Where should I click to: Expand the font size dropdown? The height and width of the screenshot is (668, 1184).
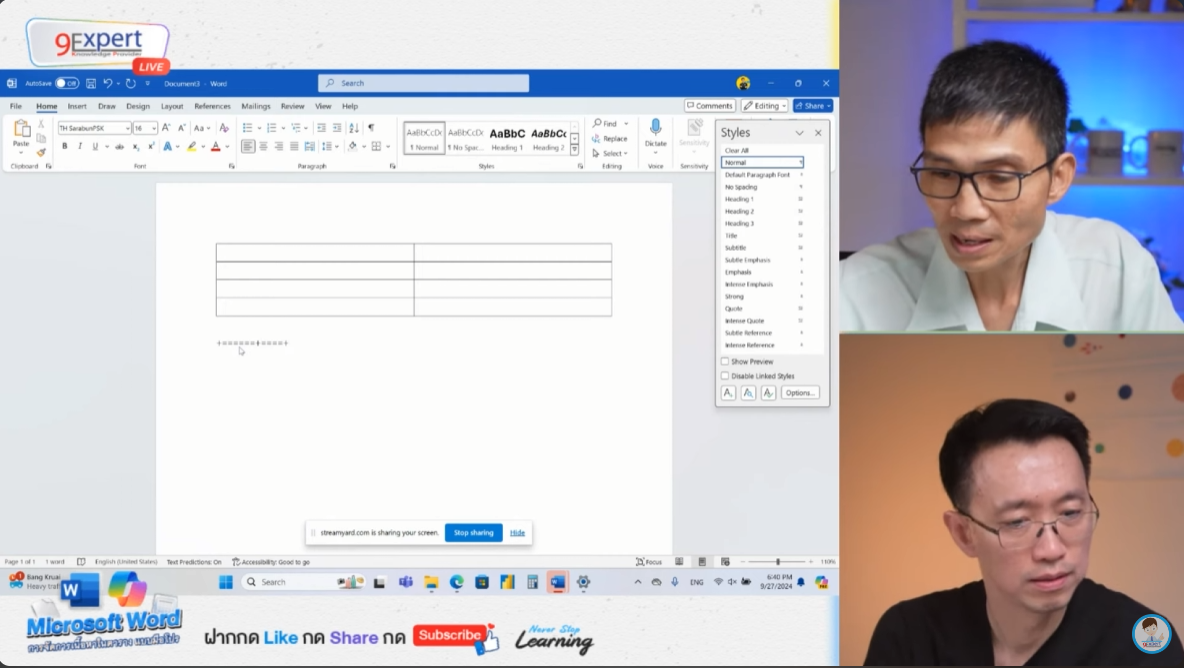point(153,128)
